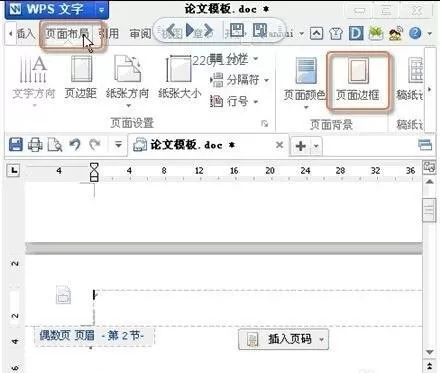Image resolution: width=440 pixels, height=373 pixels.
Task: Launch the 页面设置 dialog via corner launcher
Action: 265,124
